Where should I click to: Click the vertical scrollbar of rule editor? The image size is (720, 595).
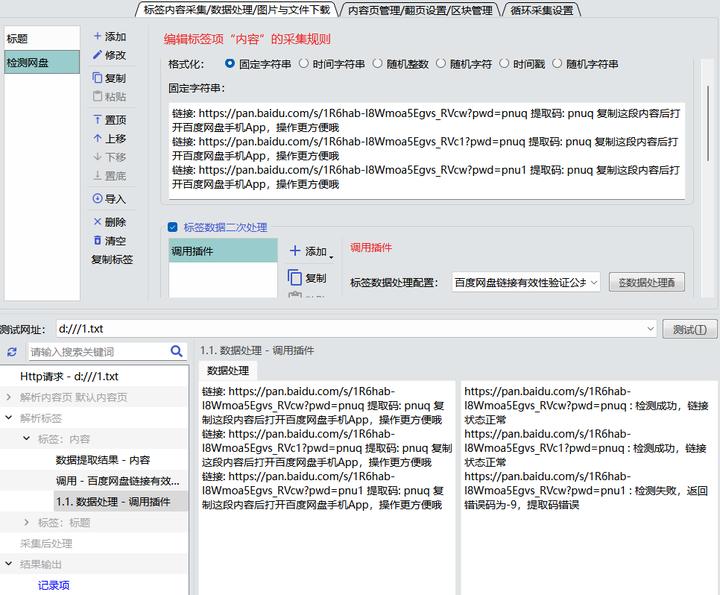pyautogui.click(x=707, y=123)
